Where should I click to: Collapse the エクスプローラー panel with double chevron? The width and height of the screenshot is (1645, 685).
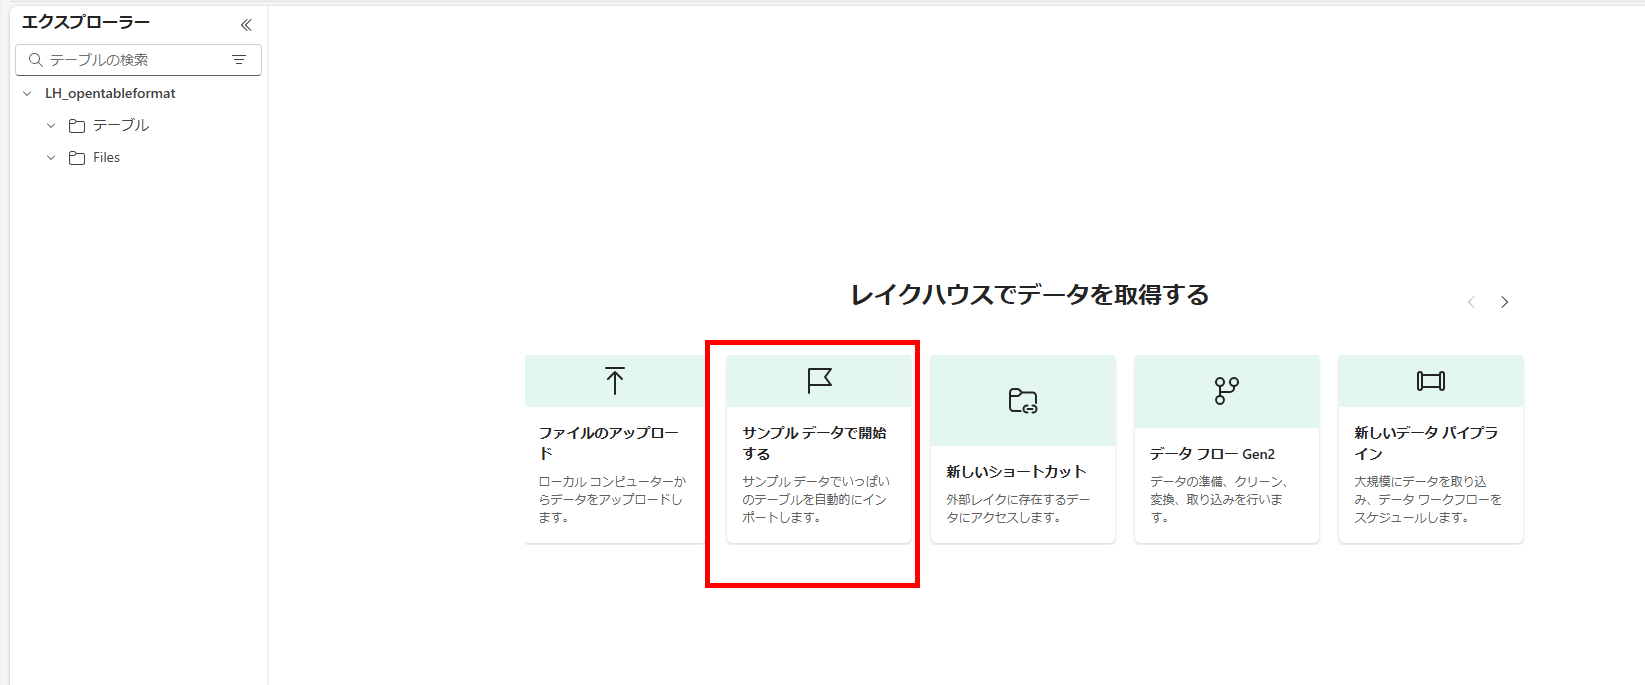246,25
